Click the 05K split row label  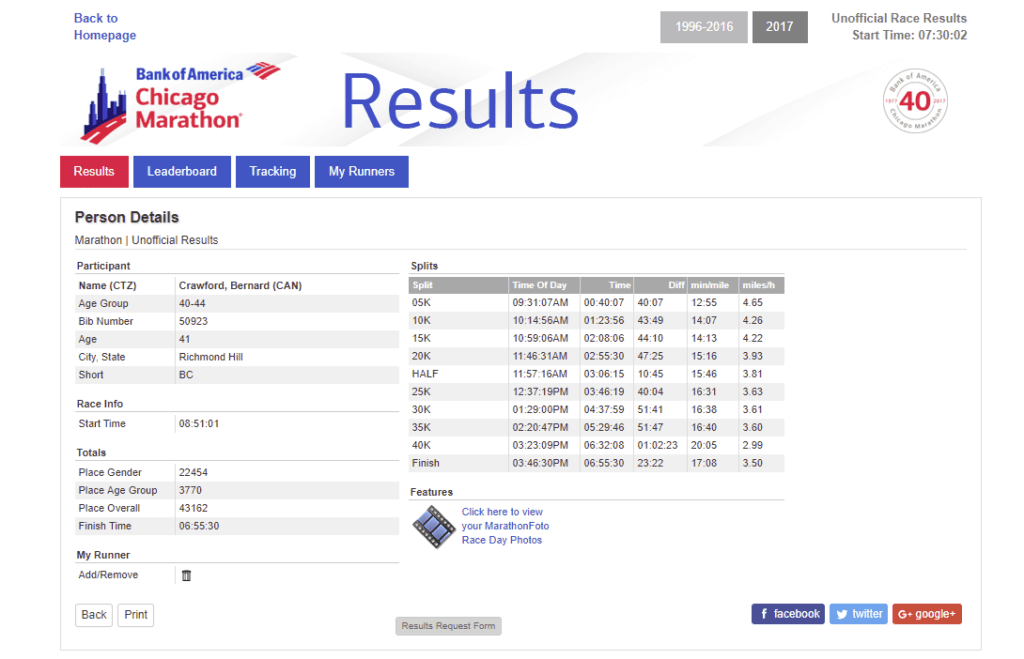click(421, 303)
